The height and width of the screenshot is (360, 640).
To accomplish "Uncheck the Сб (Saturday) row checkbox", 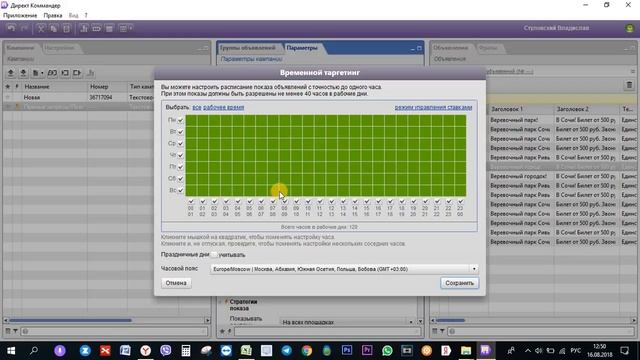I will point(180,179).
